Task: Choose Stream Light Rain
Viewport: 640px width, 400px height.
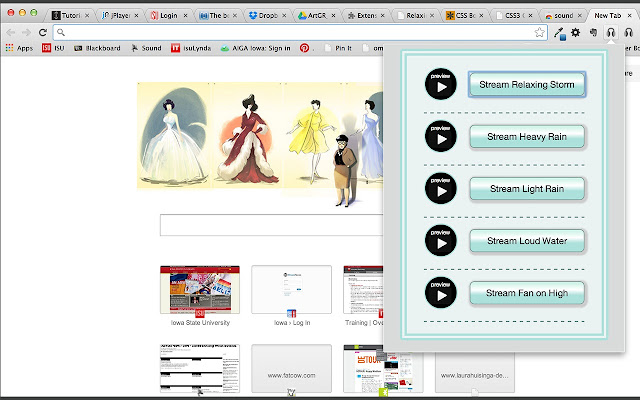Action: [x=527, y=189]
